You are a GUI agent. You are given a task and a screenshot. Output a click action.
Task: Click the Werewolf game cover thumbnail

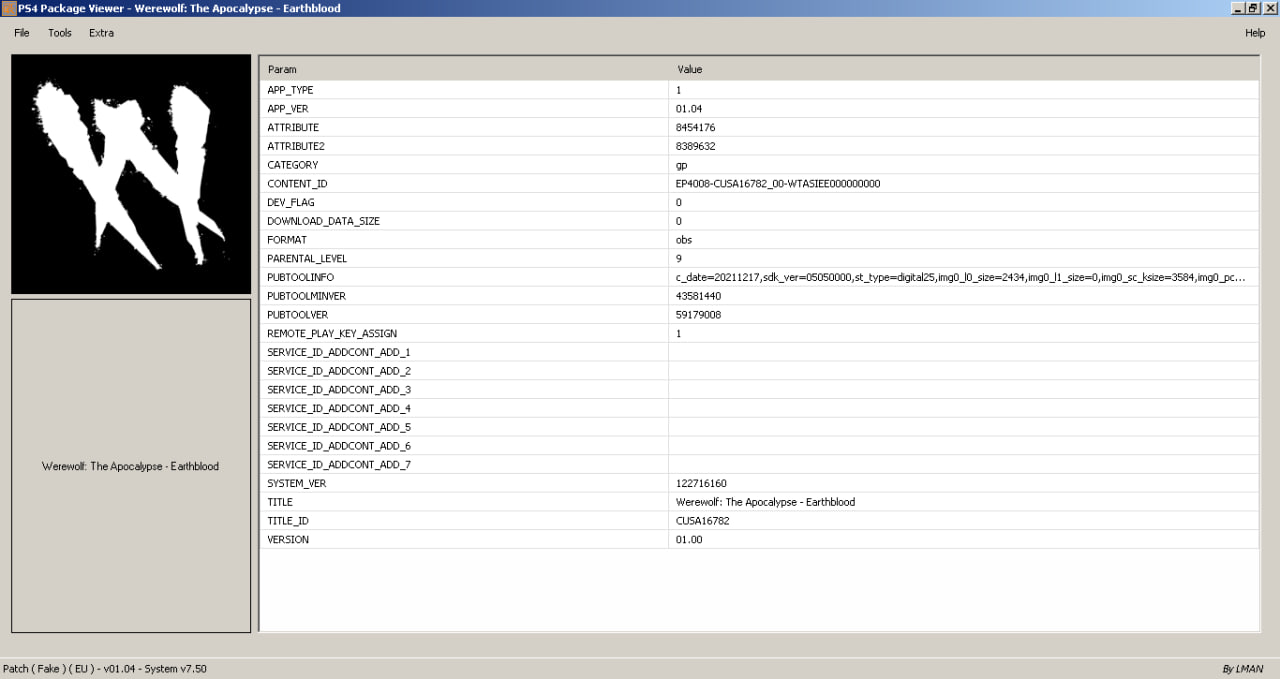click(x=131, y=174)
